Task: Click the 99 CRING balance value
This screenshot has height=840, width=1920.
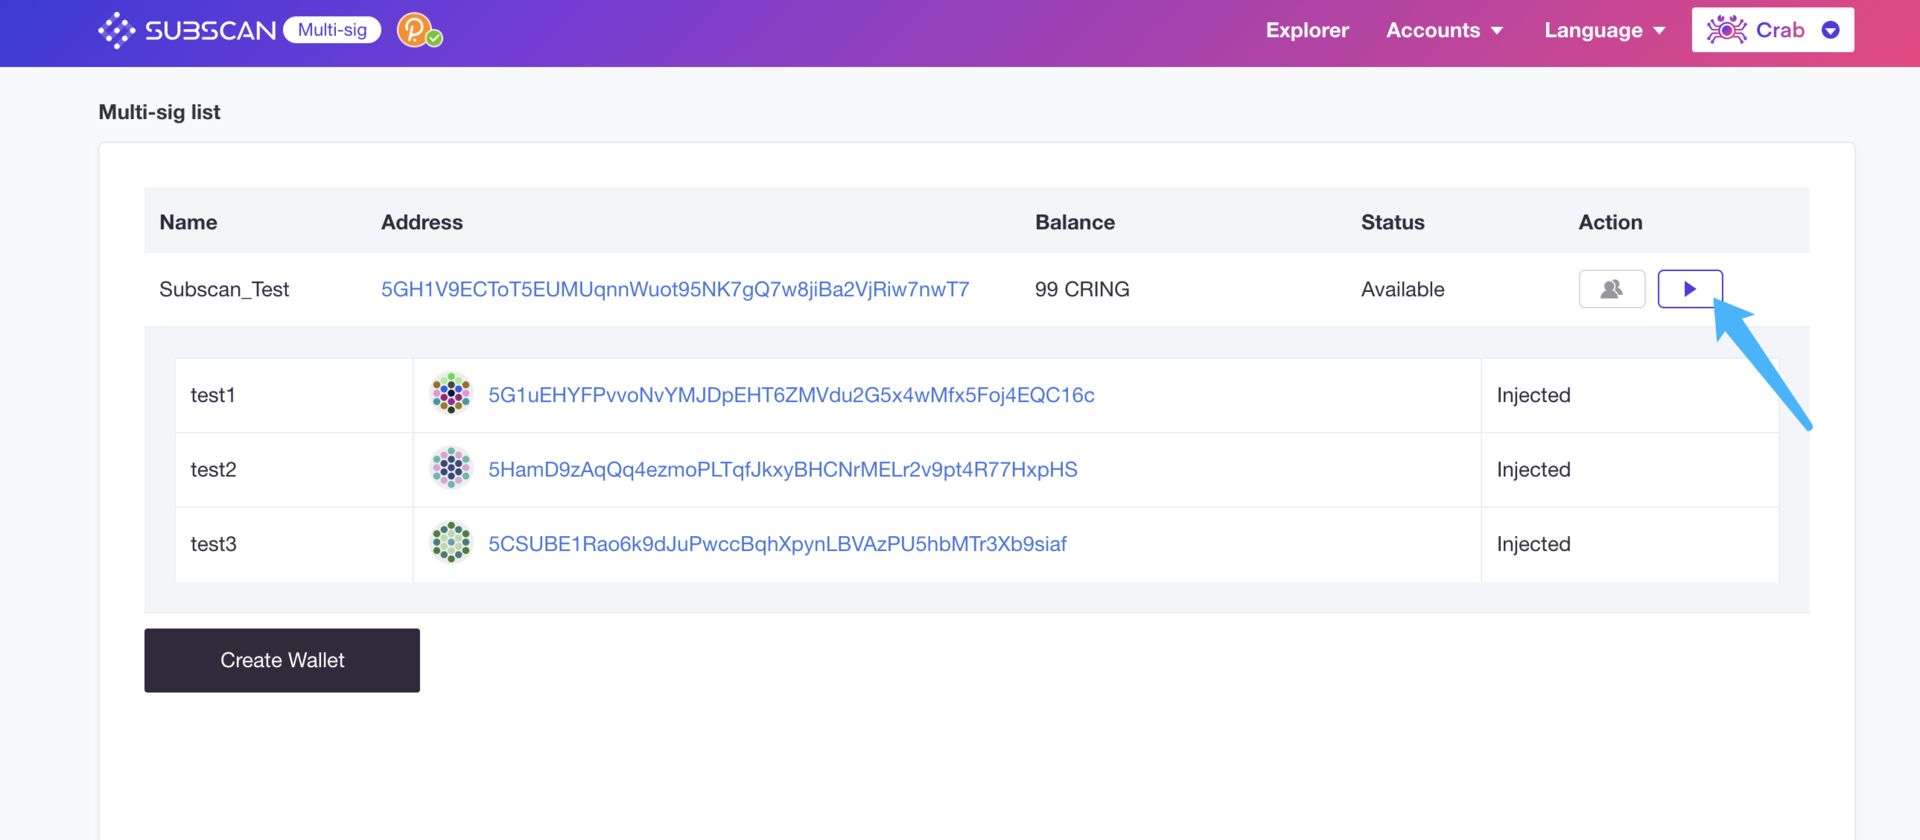Action: [1082, 289]
